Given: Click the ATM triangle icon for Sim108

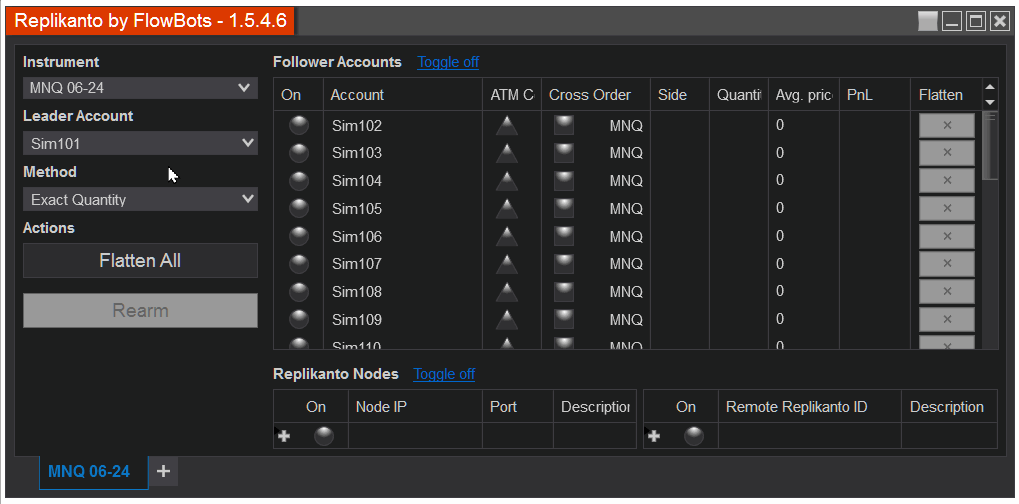Looking at the screenshot, I should click(507, 292).
